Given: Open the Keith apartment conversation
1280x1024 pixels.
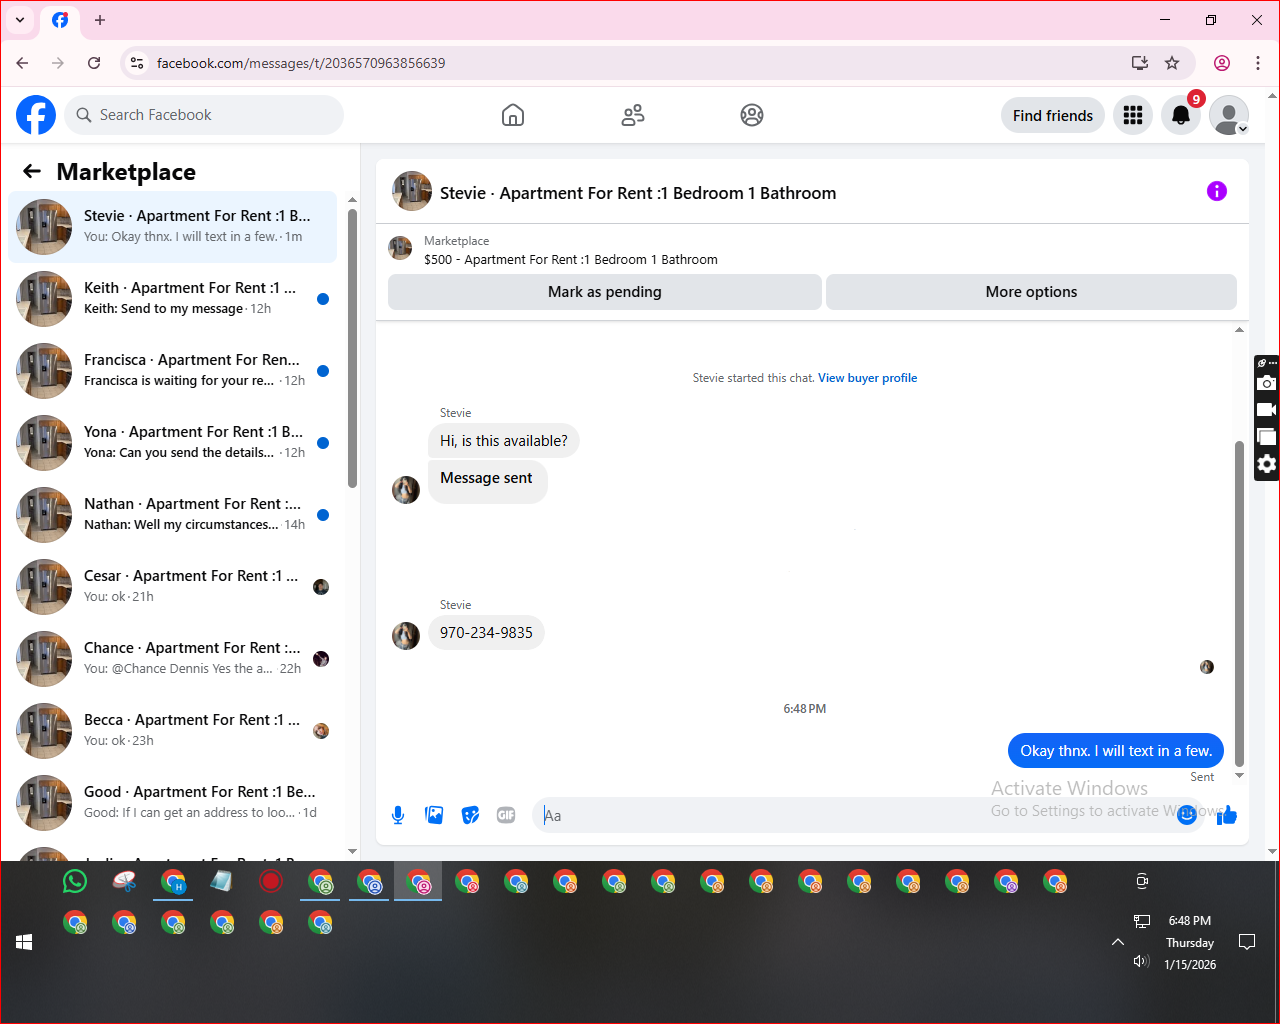Looking at the screenshot, I should pos(173,299).
